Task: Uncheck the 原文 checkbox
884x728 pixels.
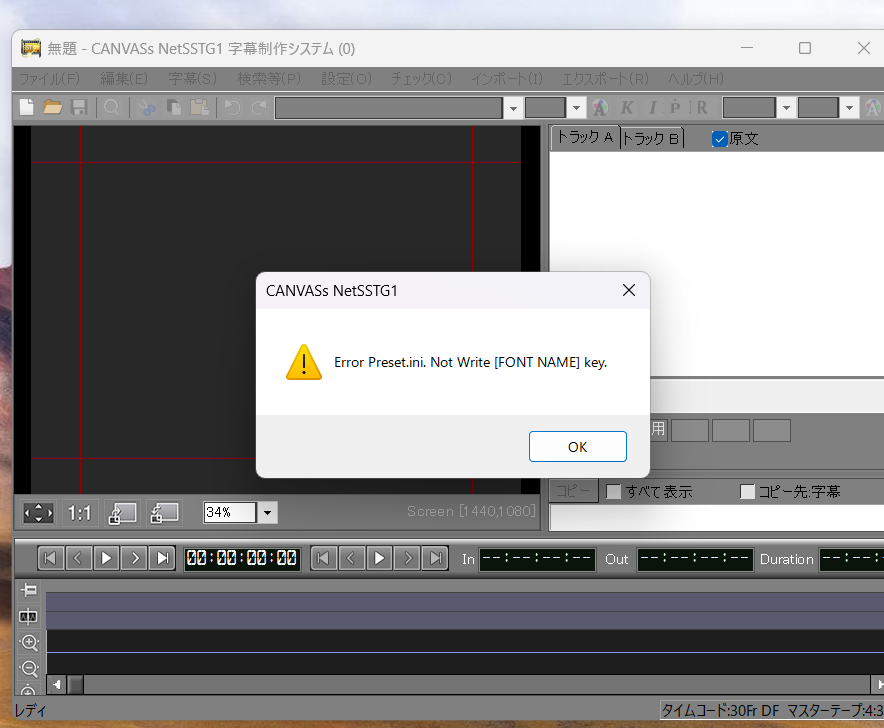Action: [x=719, y=139]
